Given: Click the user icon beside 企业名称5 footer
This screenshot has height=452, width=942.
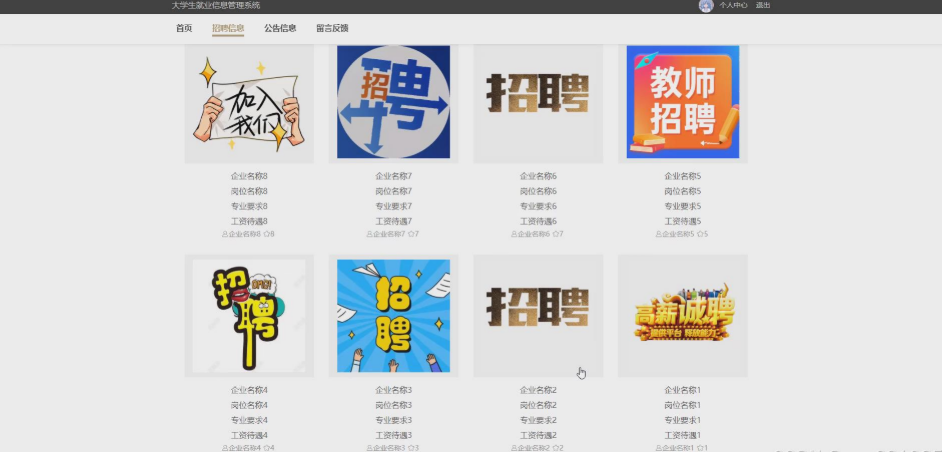Looking at the screenshot, I should [x=658, y=234].
